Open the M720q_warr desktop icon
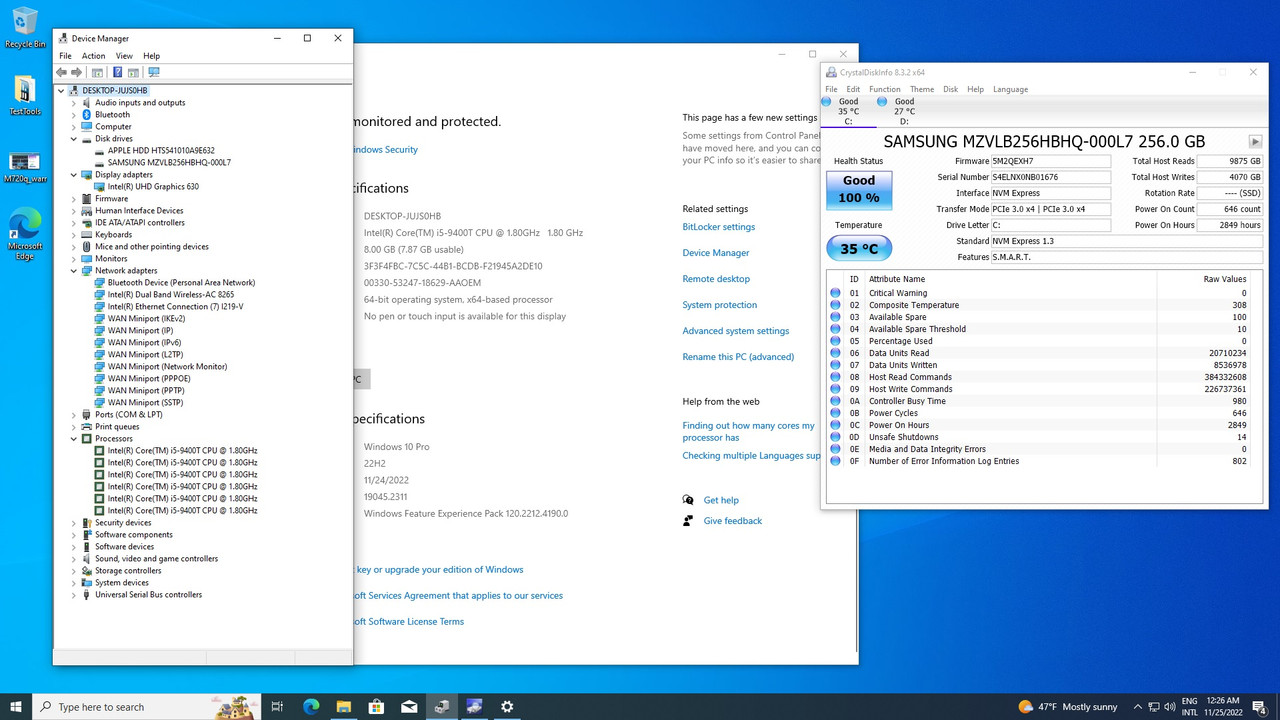Viewport: 1280px width, 720px height. point(25,167)
